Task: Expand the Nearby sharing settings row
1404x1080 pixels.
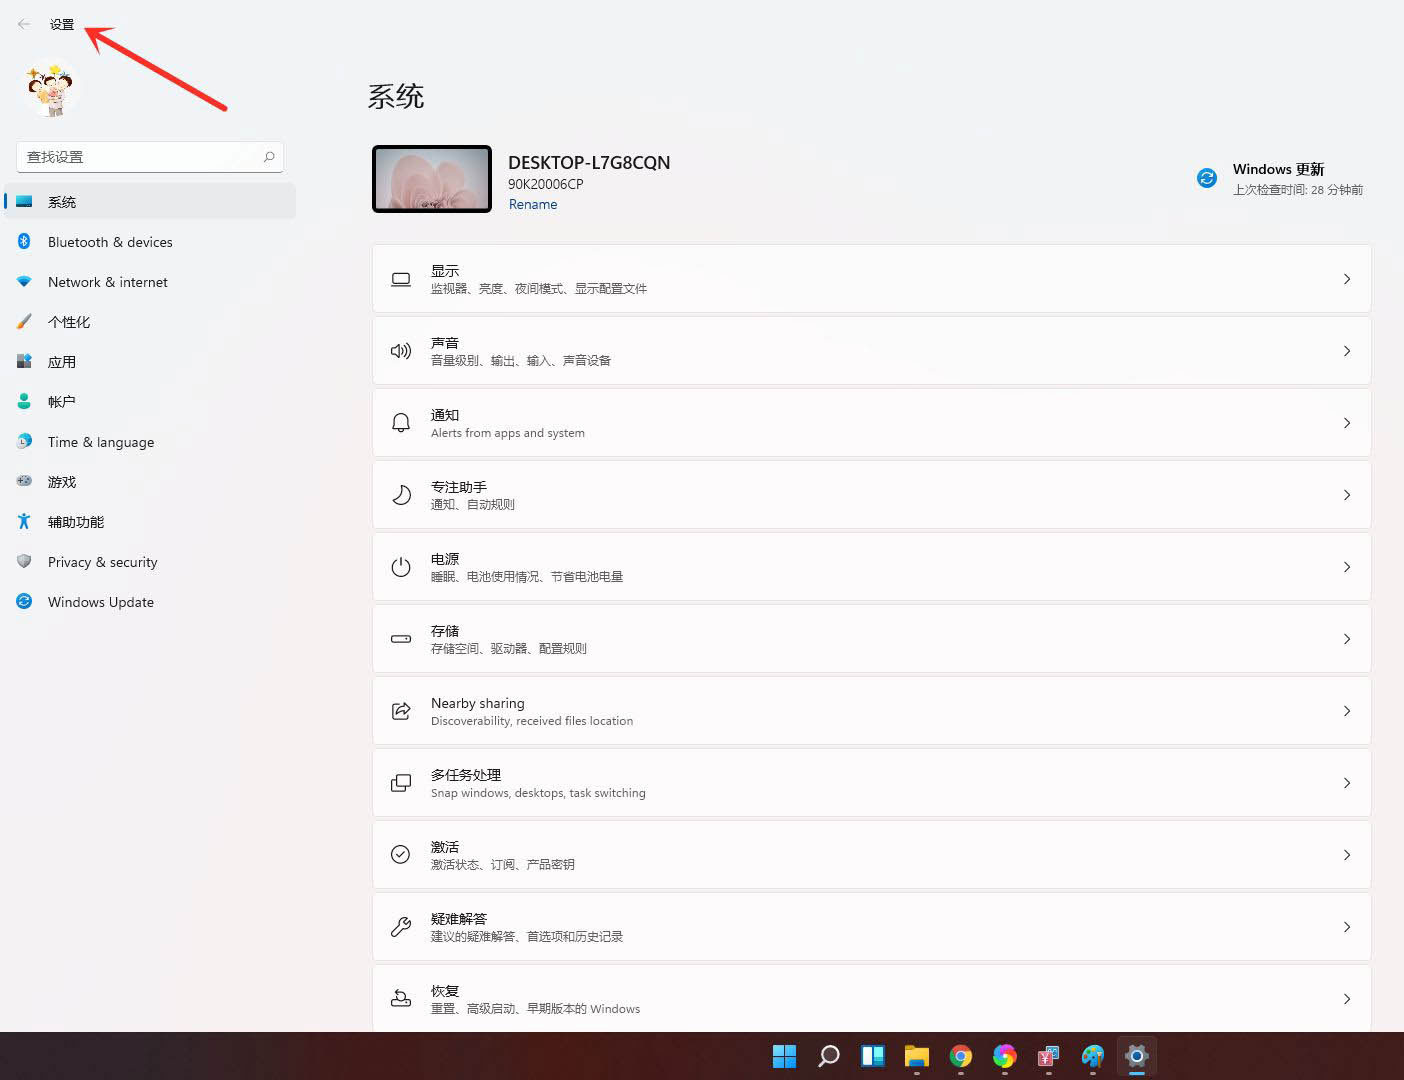Action: pyautogui.click(x=871, y=711)
